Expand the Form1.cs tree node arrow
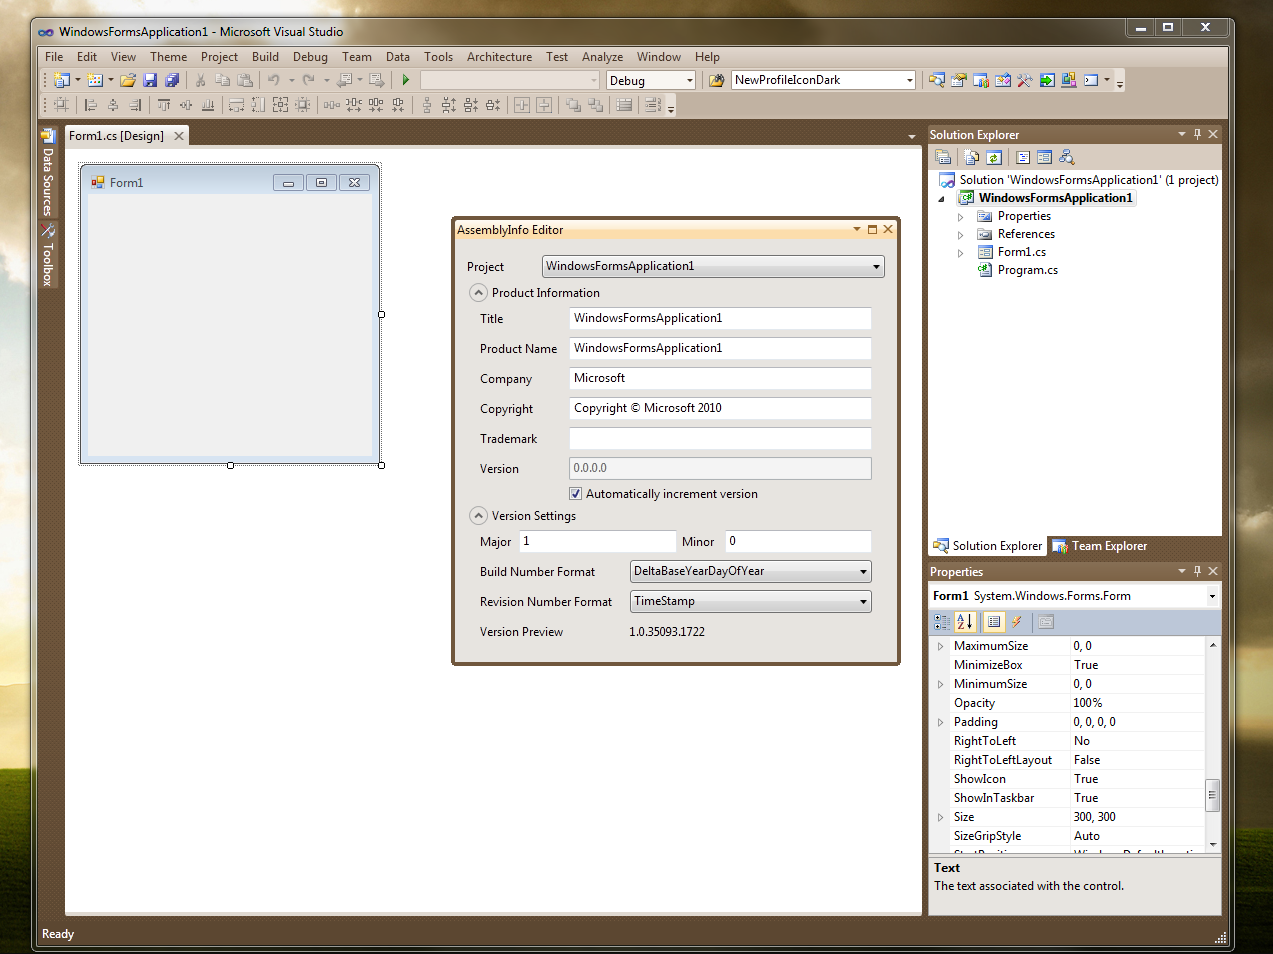 point(961,253)
